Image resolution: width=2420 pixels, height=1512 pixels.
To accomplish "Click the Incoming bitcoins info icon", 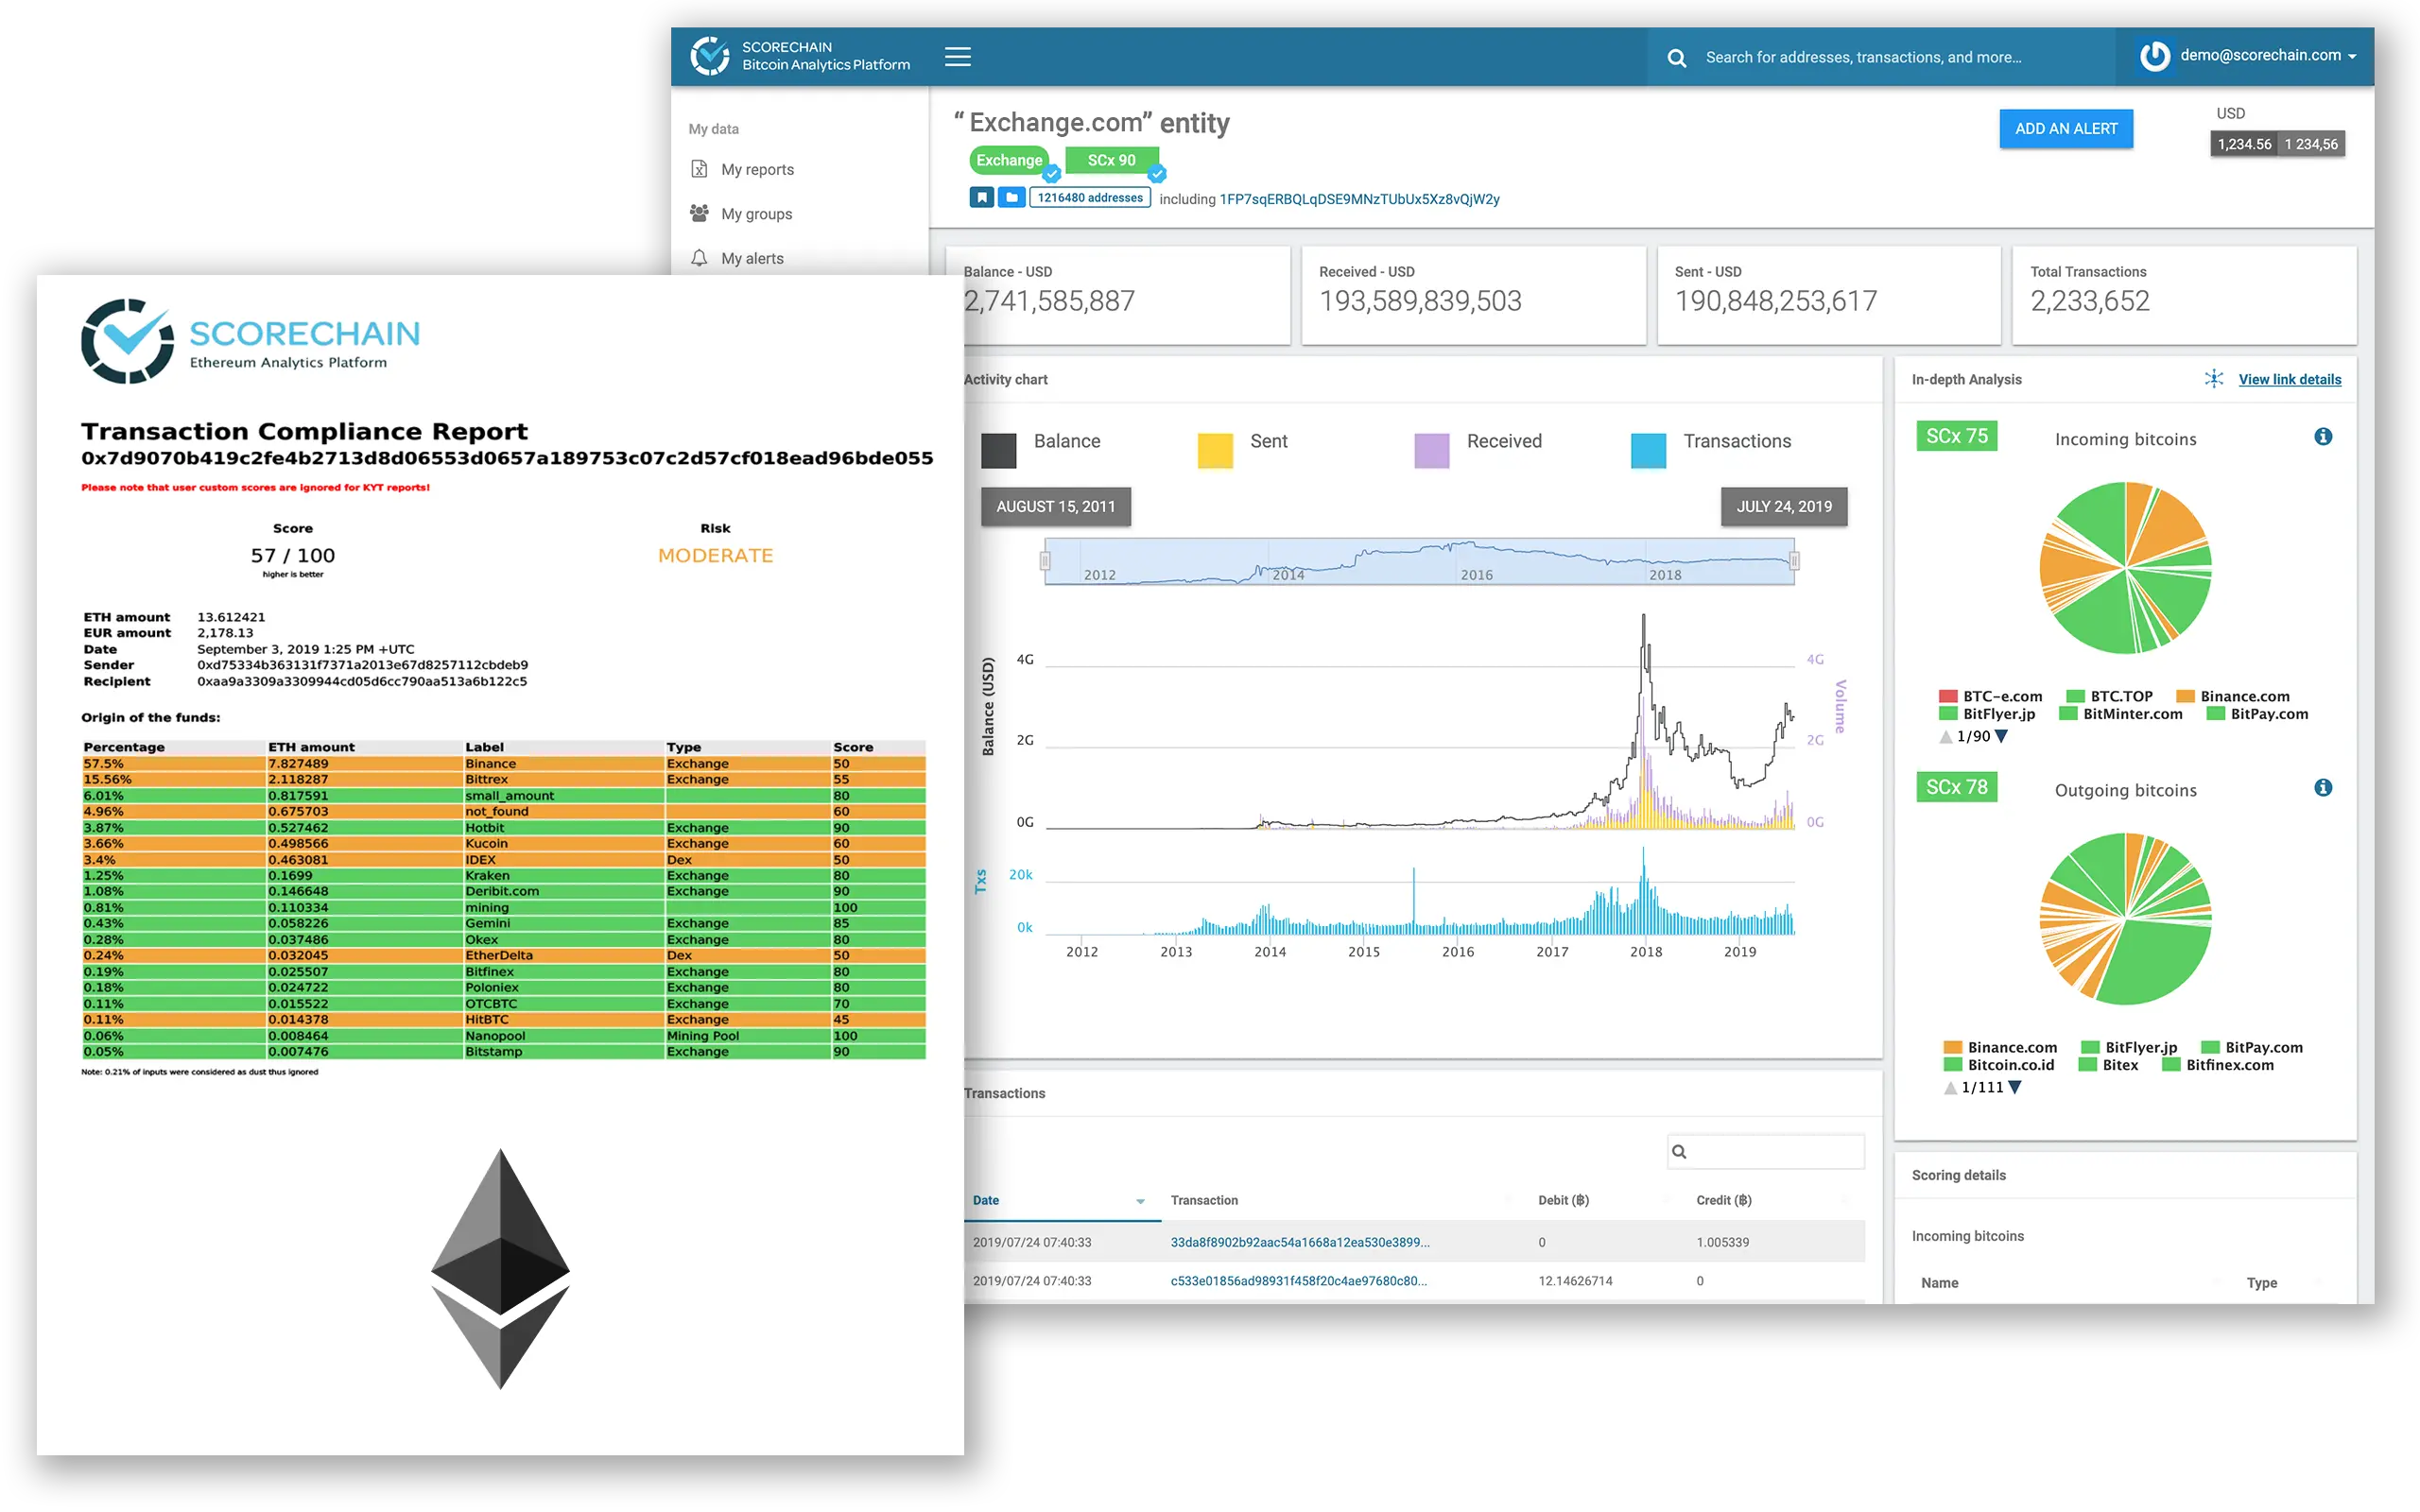I will [x=2322, y=437].
